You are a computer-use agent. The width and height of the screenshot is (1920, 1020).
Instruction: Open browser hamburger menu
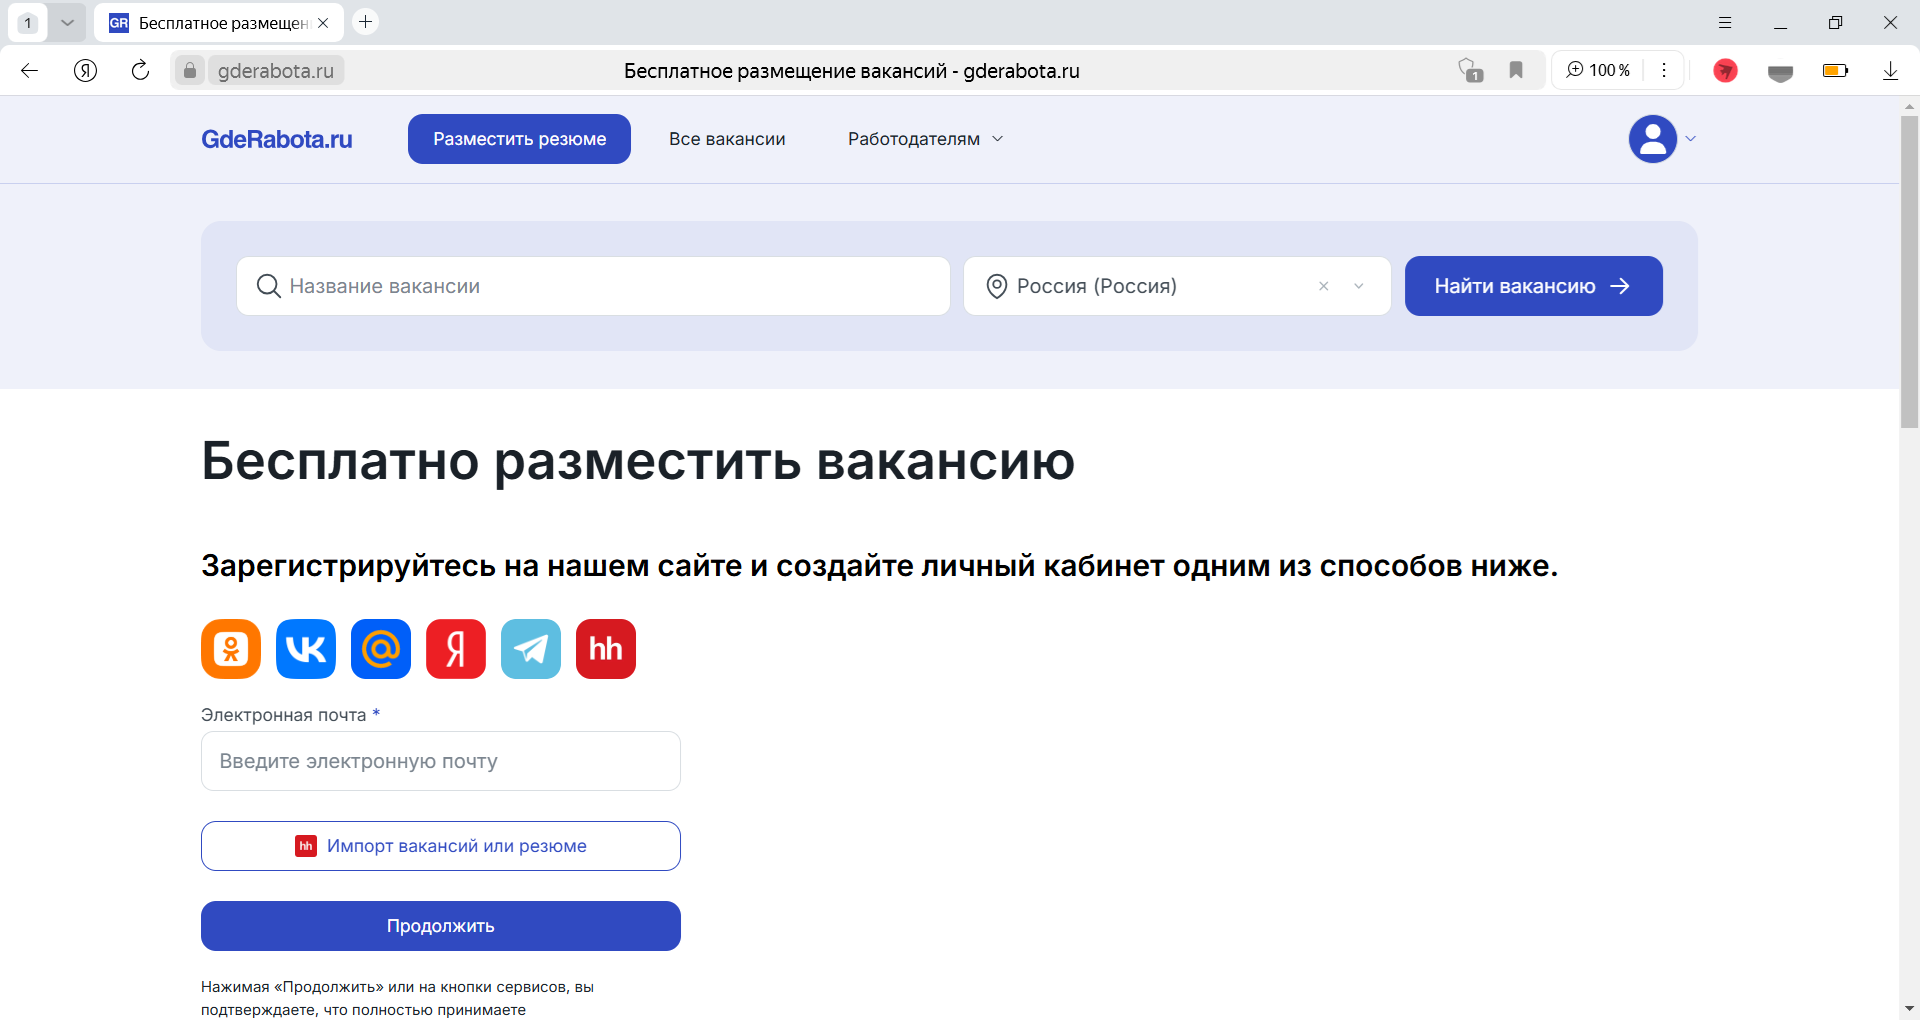[x=1725, y=22]
